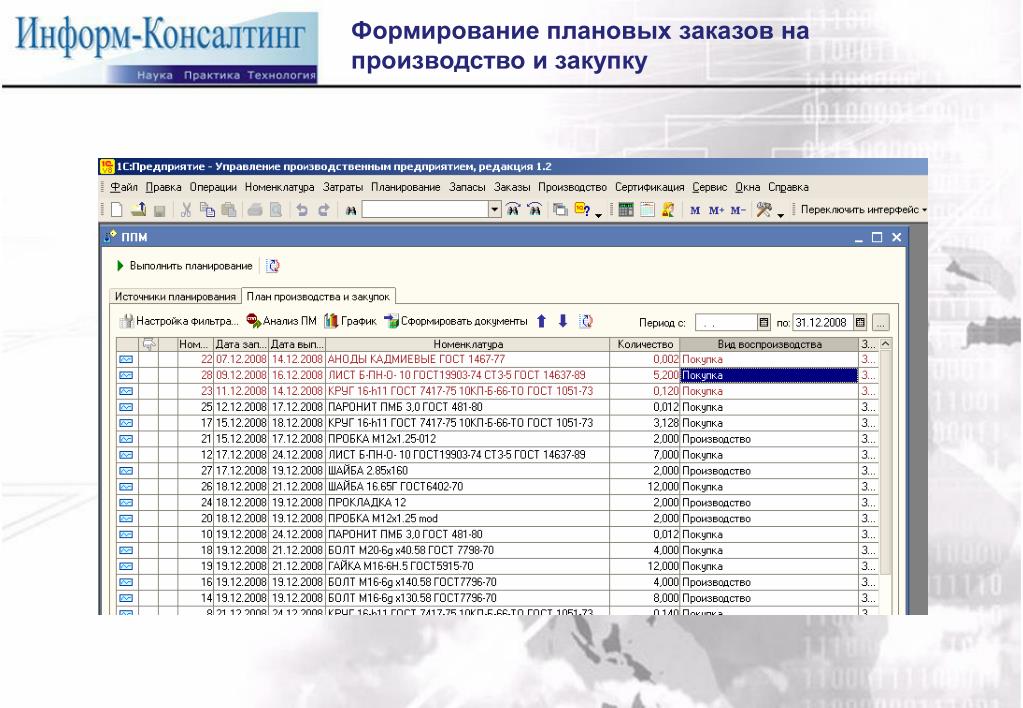Expand dropdown arrow next to tools icon
The width and height of the screenshot is (1023, 708).
[780, 215]
